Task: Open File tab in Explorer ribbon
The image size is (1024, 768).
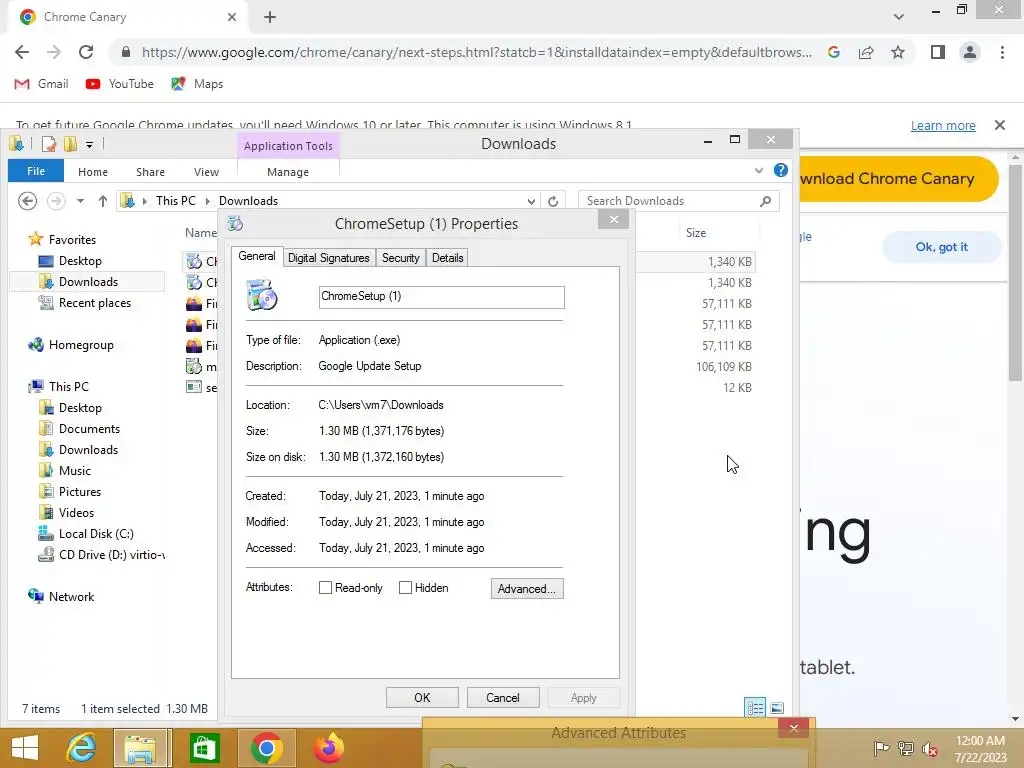Action: coord(36,171)
